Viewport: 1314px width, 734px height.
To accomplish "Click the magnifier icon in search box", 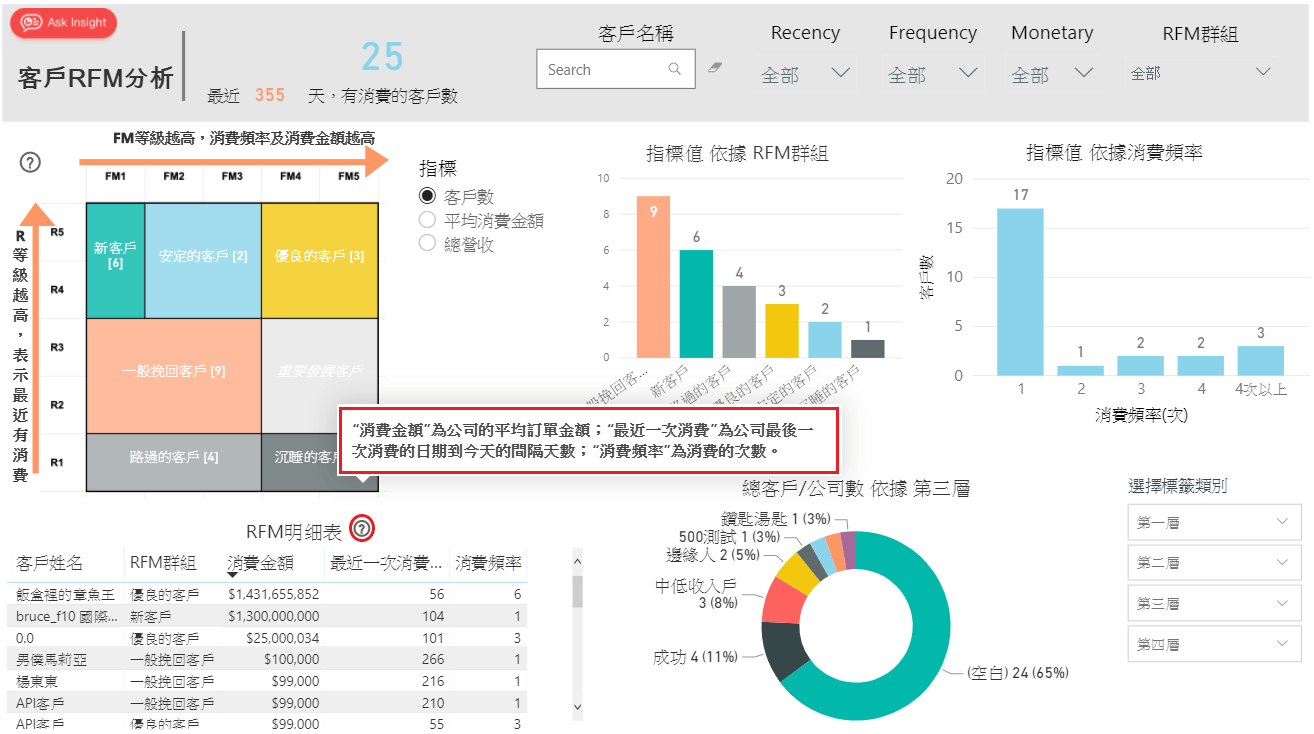I will coord(675,69).
